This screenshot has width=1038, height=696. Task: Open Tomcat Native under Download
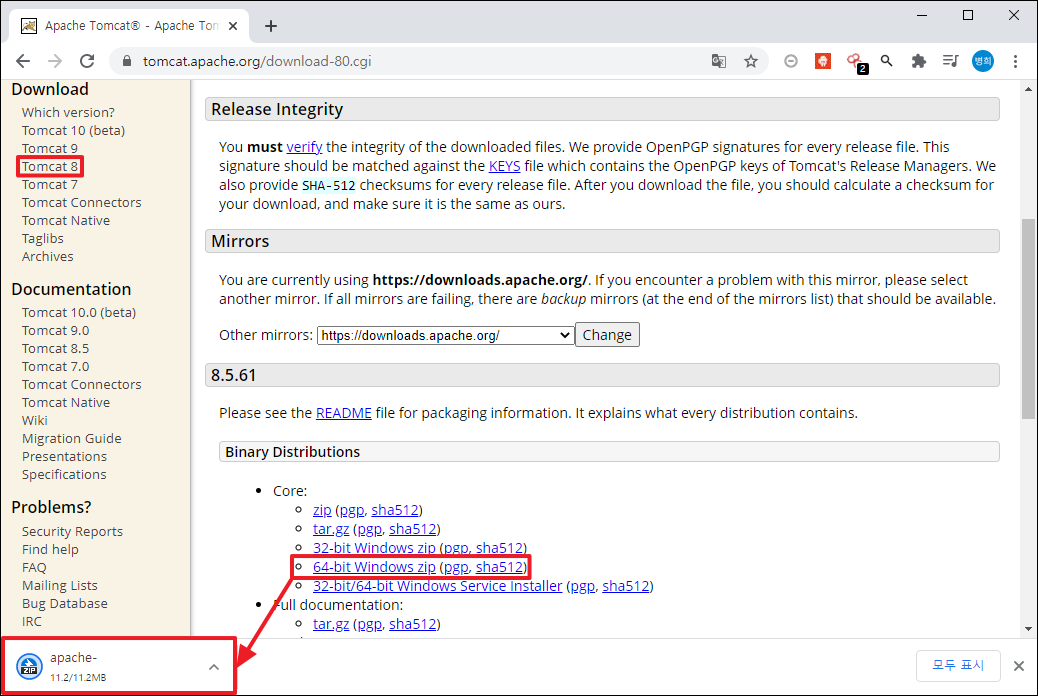[x=66, y=220]
